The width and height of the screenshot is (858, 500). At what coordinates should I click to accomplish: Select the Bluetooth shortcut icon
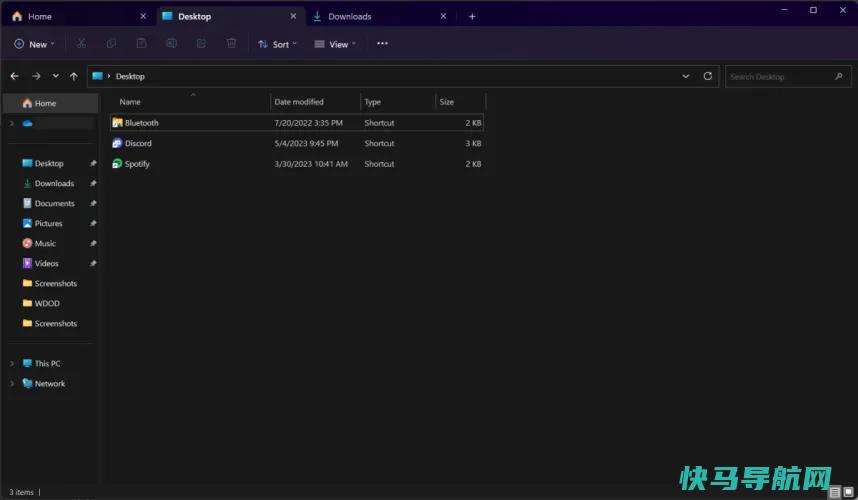pyautogui.click(x=117, y=123)
